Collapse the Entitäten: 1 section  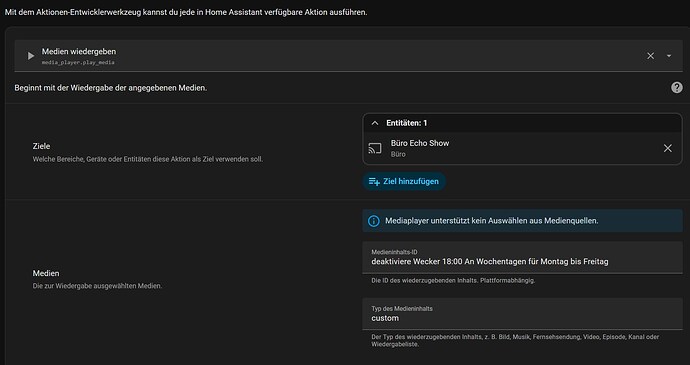(x=375, y=123)
